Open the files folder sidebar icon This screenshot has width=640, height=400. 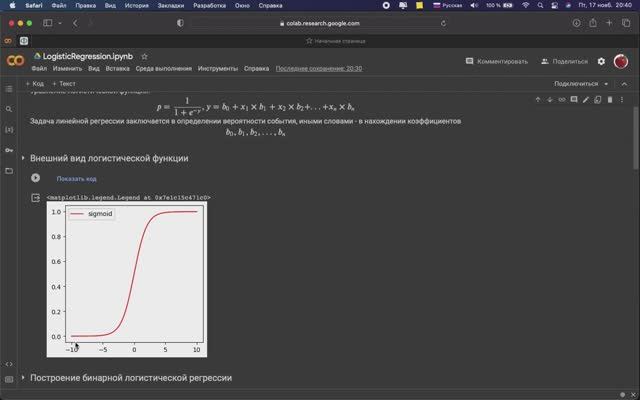pos(9,171)
